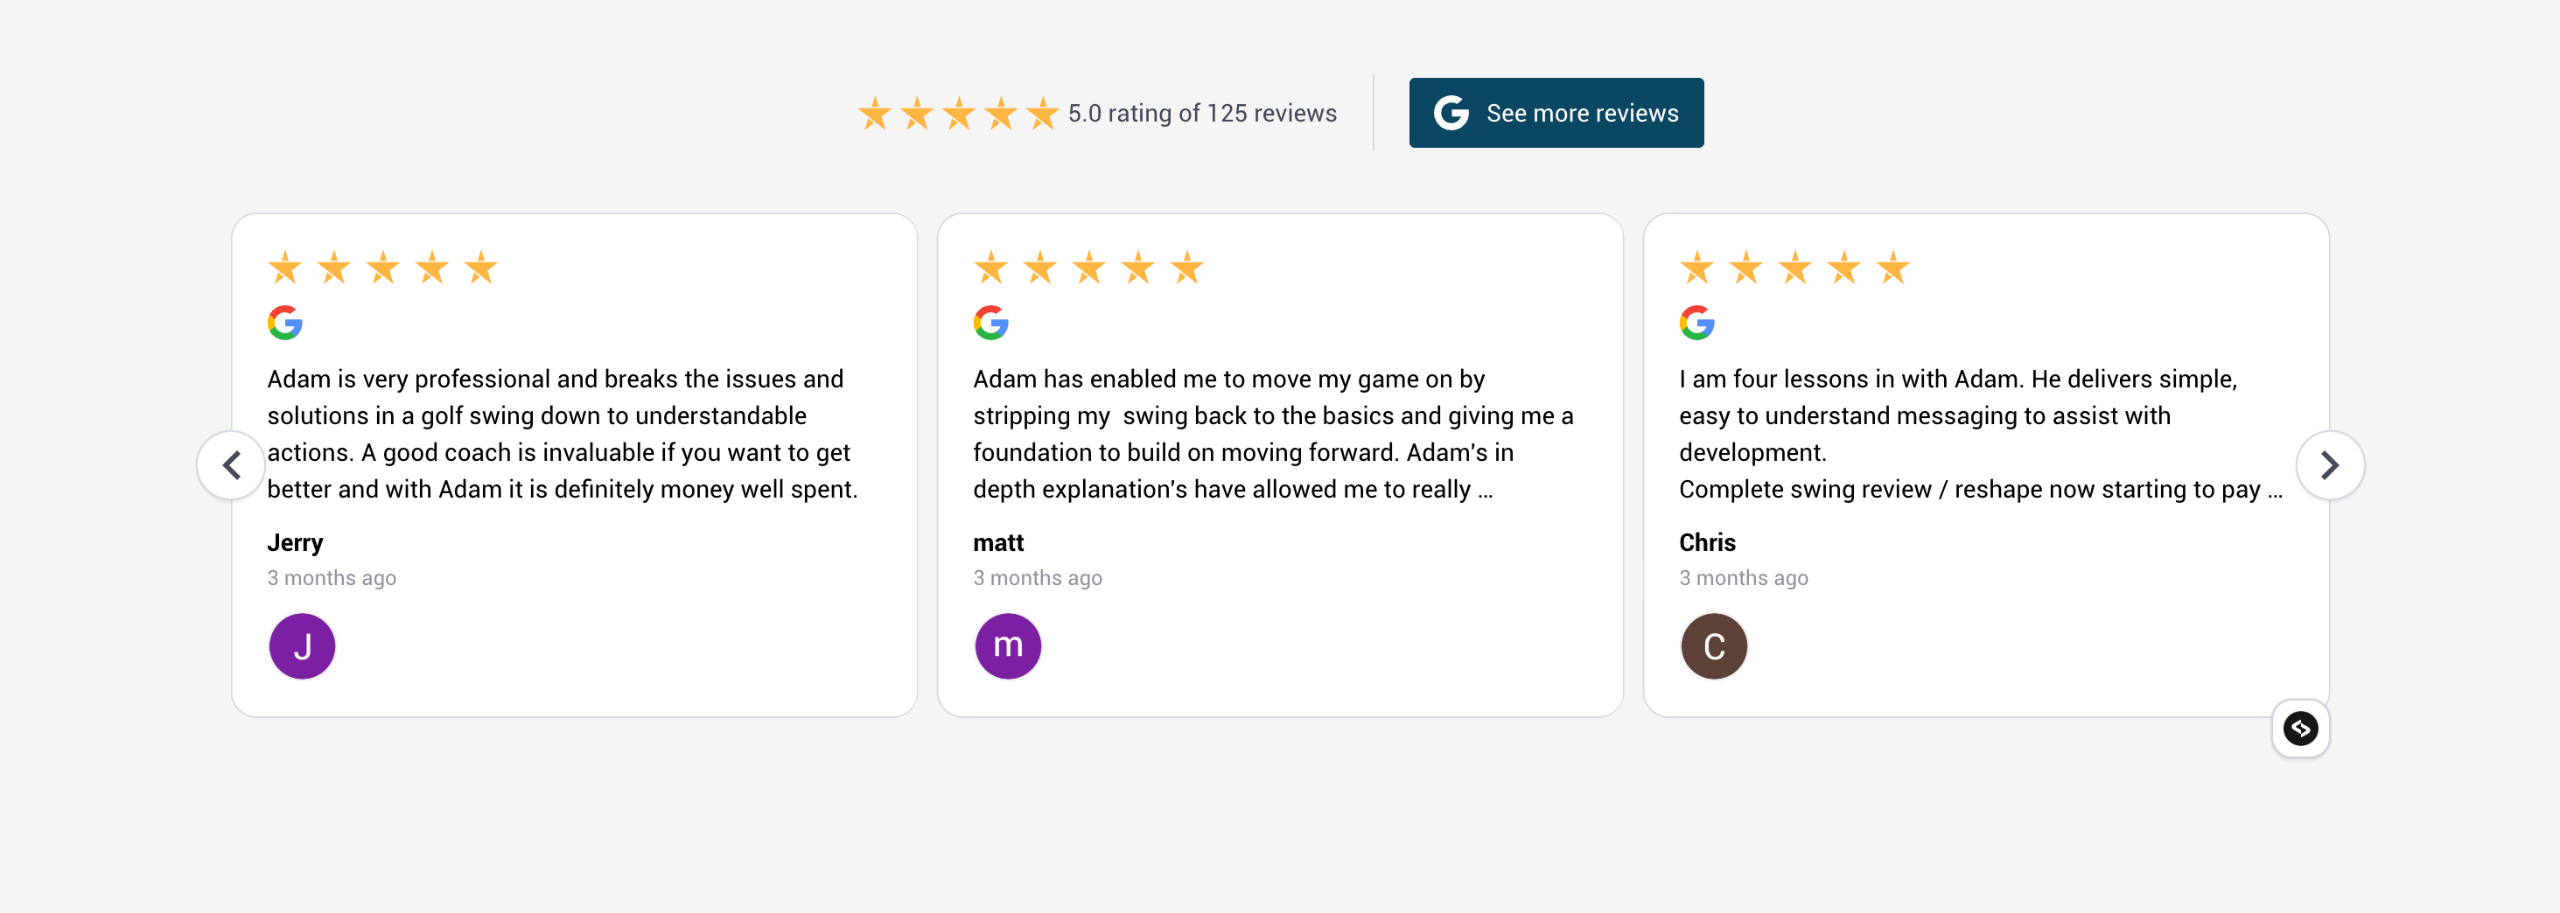2560x913 pixels.
Task: Open reviewer name Jerry
Action: click(x=295, y=543)
